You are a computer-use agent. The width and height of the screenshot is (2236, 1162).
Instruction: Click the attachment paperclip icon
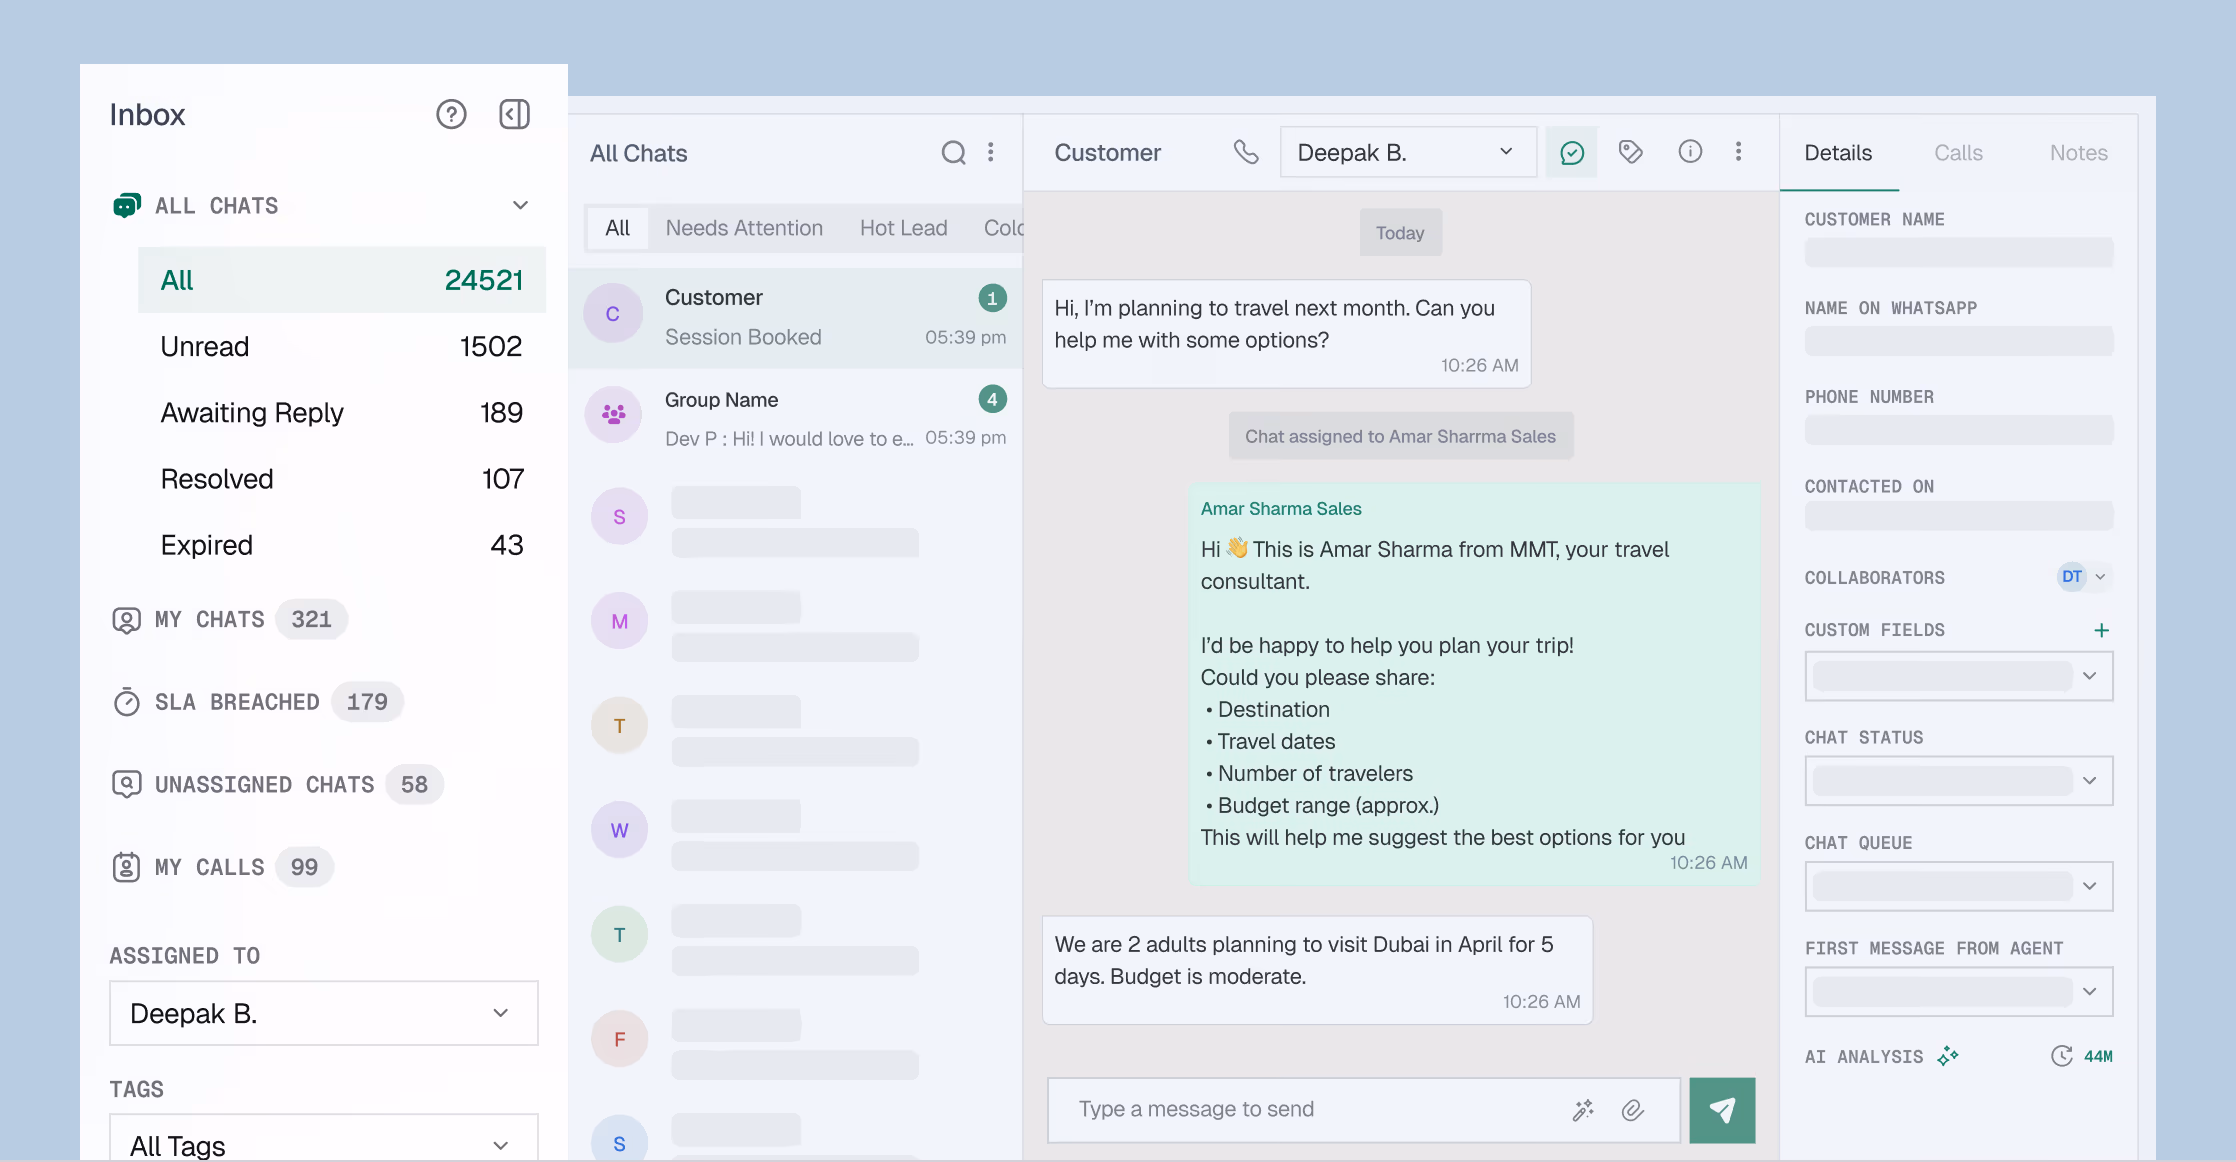tap(1632, 1110)
